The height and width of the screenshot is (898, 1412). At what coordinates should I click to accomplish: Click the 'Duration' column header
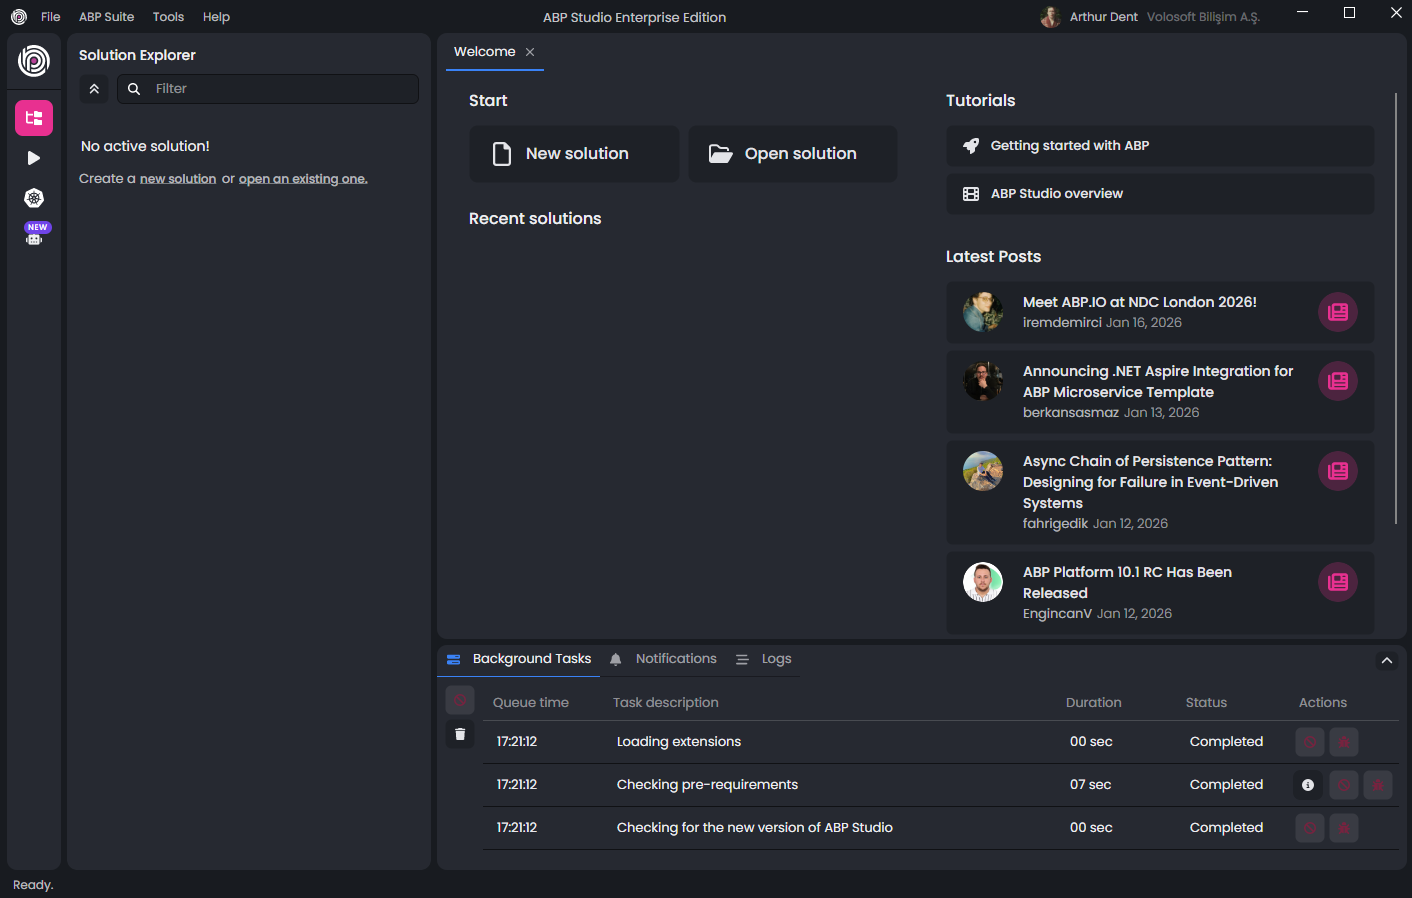1094,703
